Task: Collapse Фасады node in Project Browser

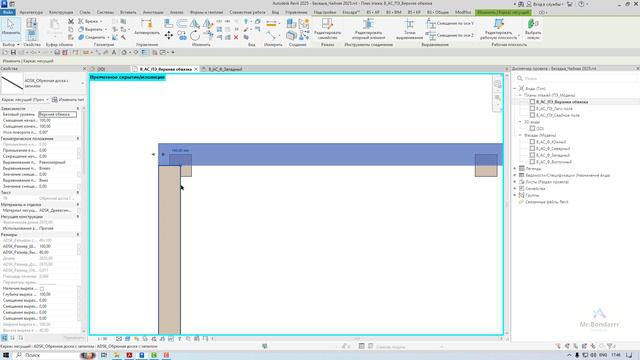Action: point(520,135)
